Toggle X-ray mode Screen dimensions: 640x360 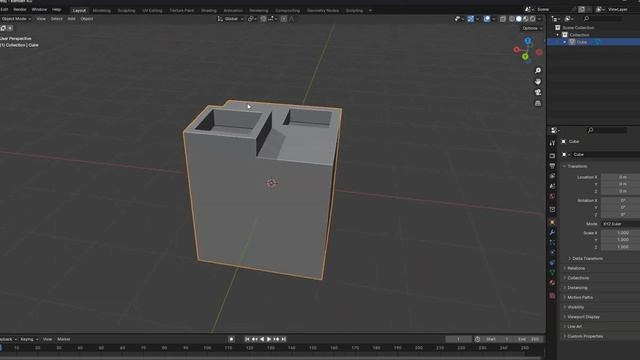tap(503, 19)
